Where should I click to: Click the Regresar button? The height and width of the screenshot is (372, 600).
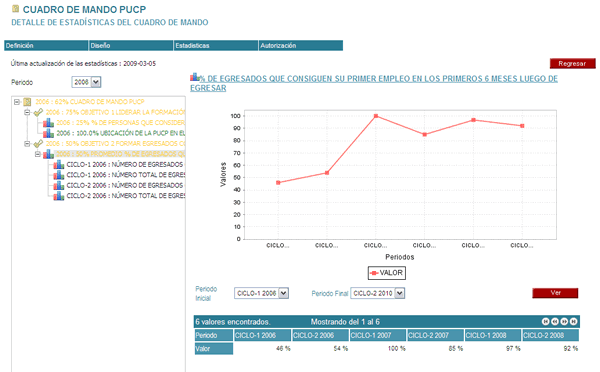point(572,64)
